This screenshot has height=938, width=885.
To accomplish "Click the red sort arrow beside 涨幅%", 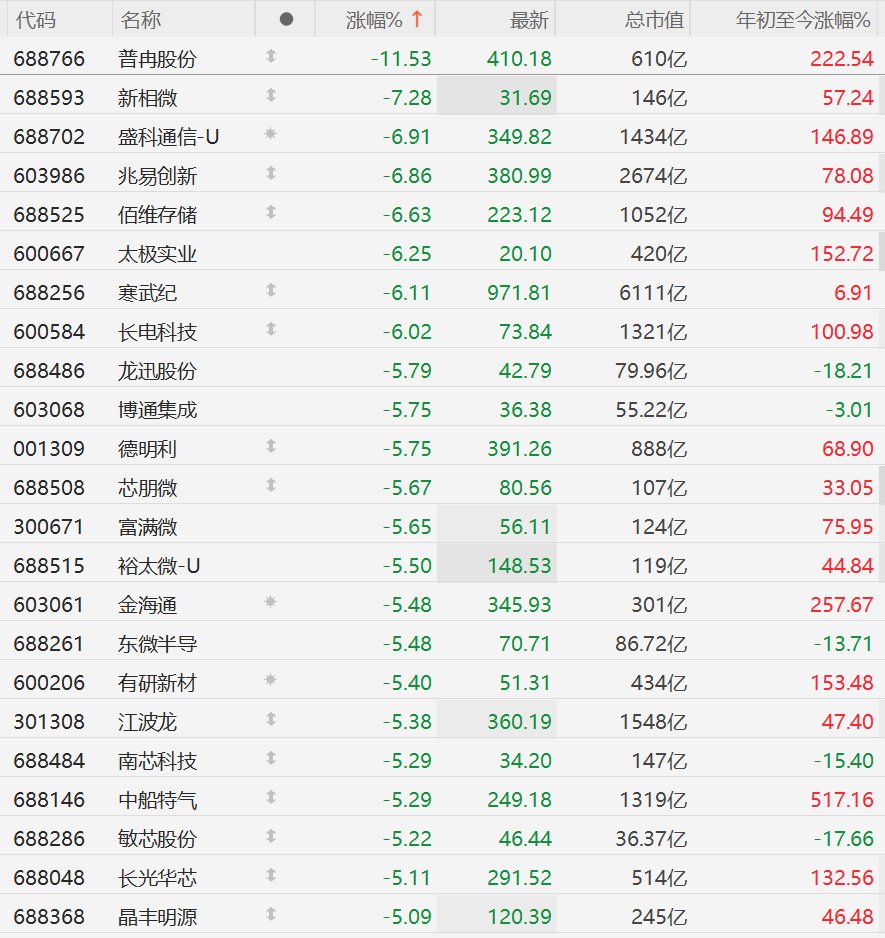I will point(417,19).
